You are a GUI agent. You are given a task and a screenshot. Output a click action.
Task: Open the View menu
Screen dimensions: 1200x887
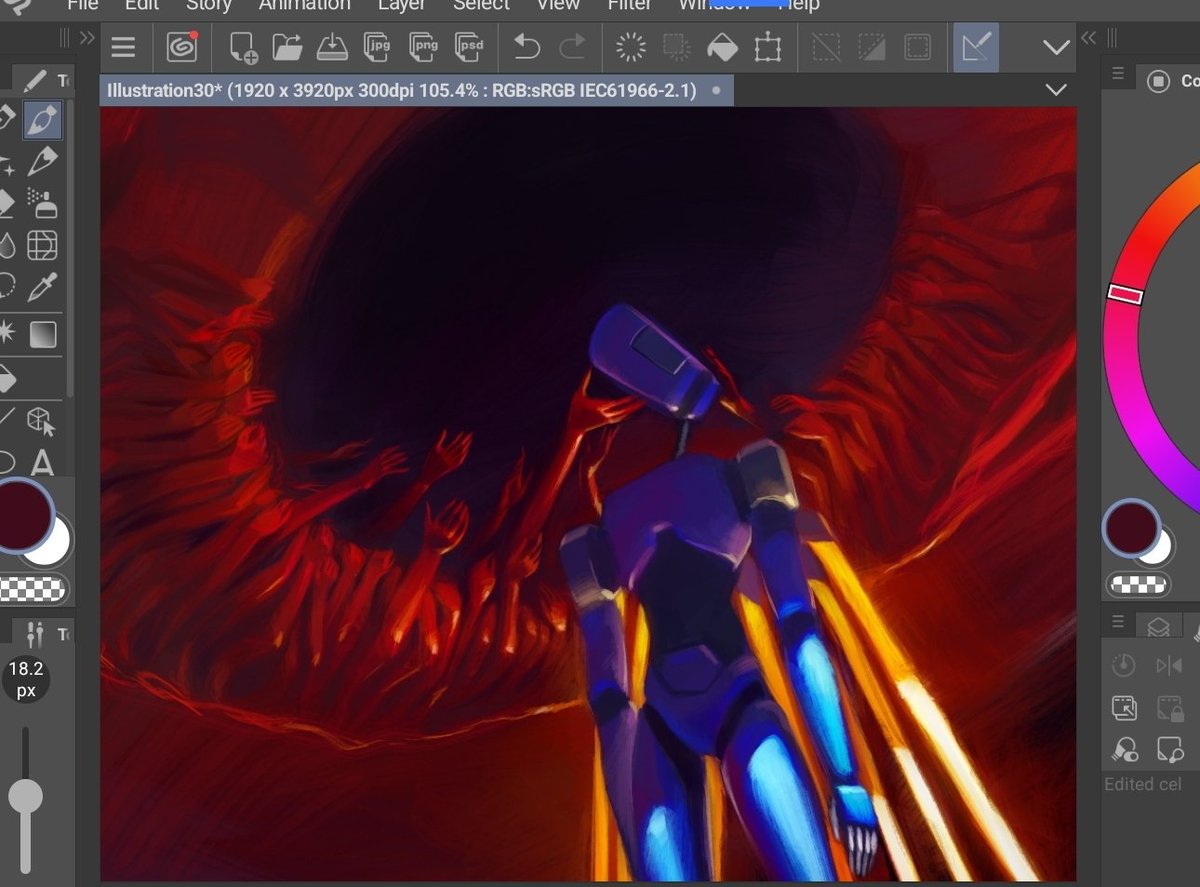(x=558, y=5)
